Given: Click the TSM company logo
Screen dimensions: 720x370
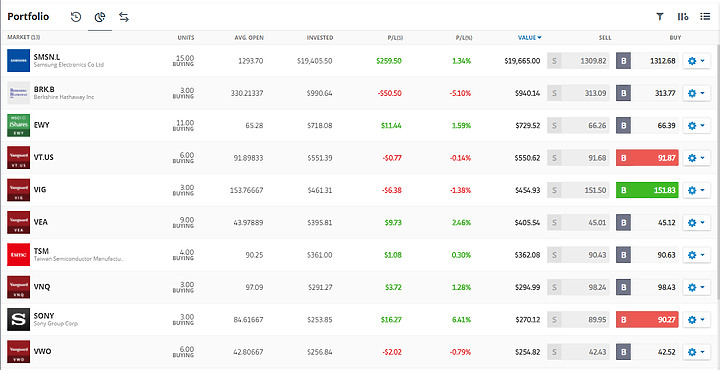Looking at the screenshot, I should pyautogui.click(x=18, y=254).
